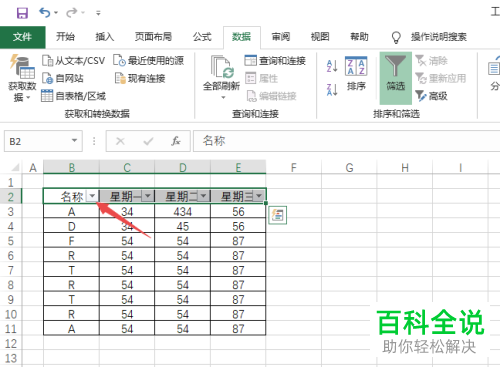Click the 全部刷新 icon
This screenshot has height=367, width=500.
(x=222, y=67)
